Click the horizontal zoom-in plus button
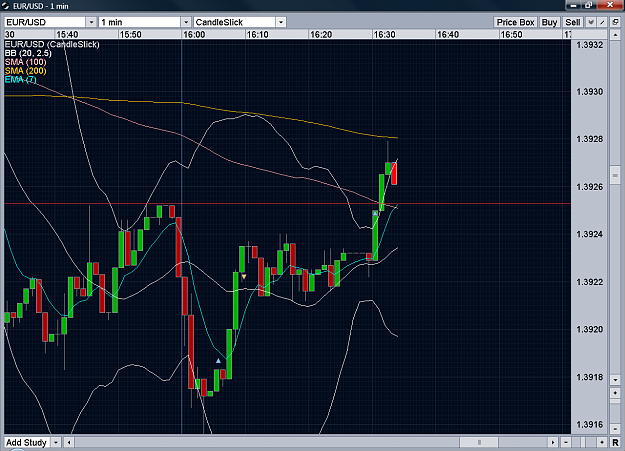 pyautogui.click(x=602, y=442)
